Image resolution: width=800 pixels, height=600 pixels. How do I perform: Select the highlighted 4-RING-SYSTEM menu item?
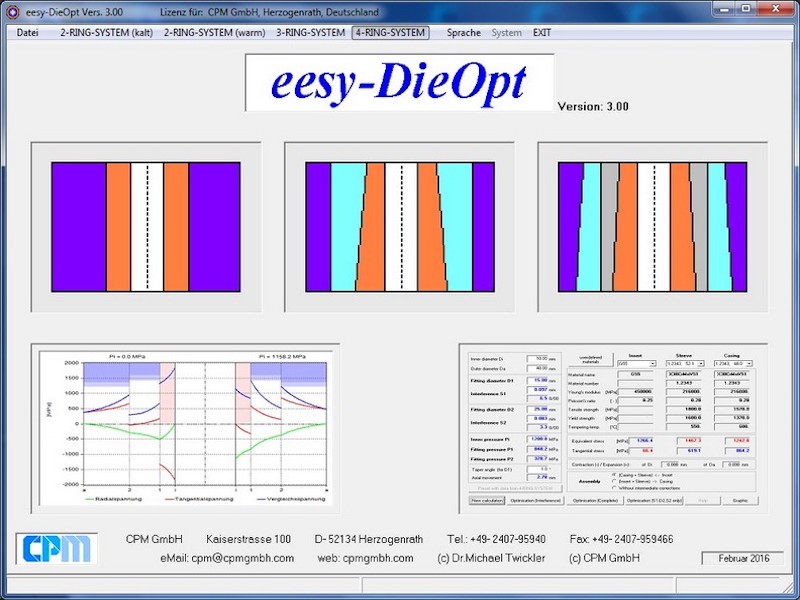click(x=390, y=33)
